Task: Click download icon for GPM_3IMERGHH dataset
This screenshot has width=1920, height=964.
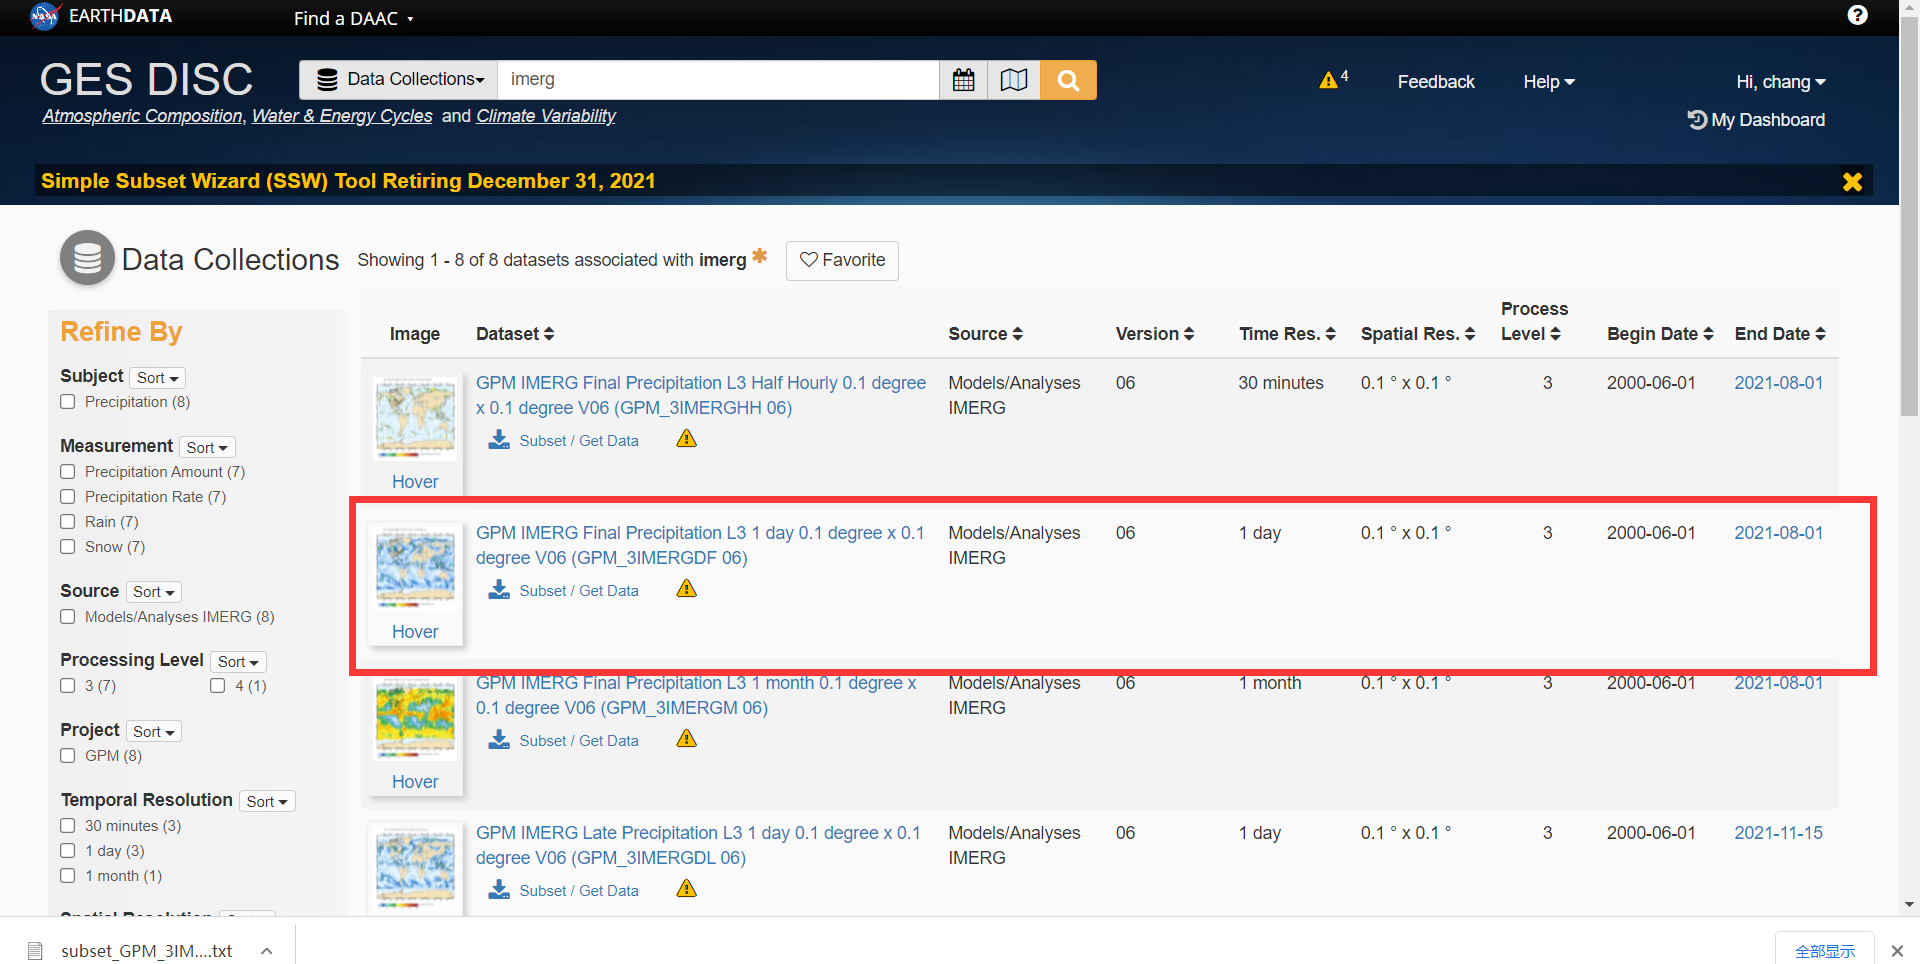Action: (499, 440)
